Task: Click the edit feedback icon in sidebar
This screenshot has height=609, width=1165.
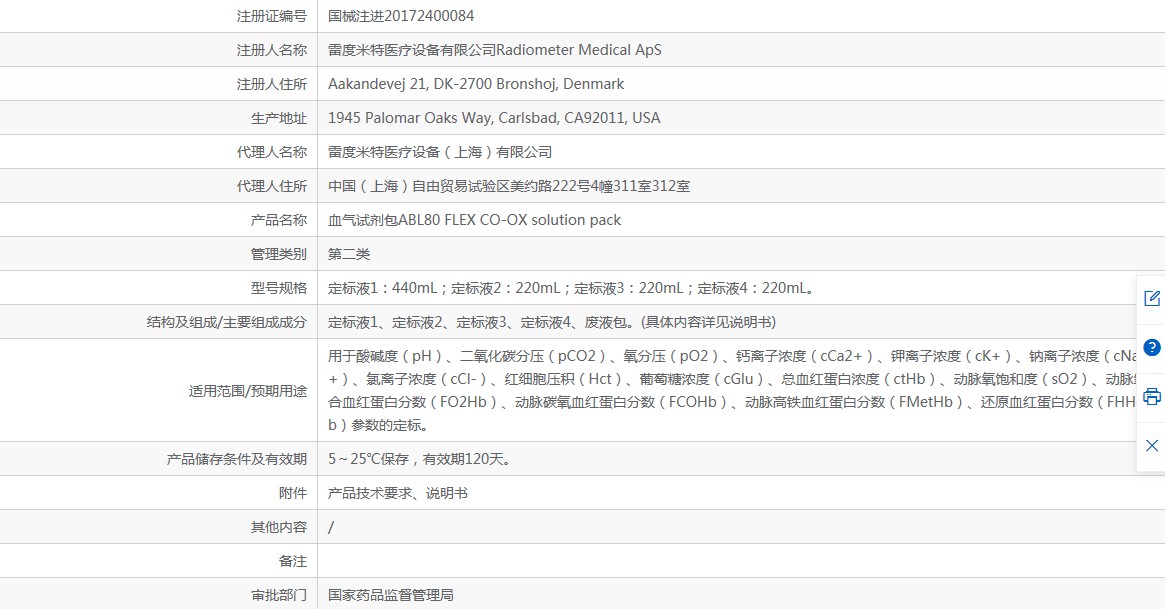Action: click(x=1152, y=299)
